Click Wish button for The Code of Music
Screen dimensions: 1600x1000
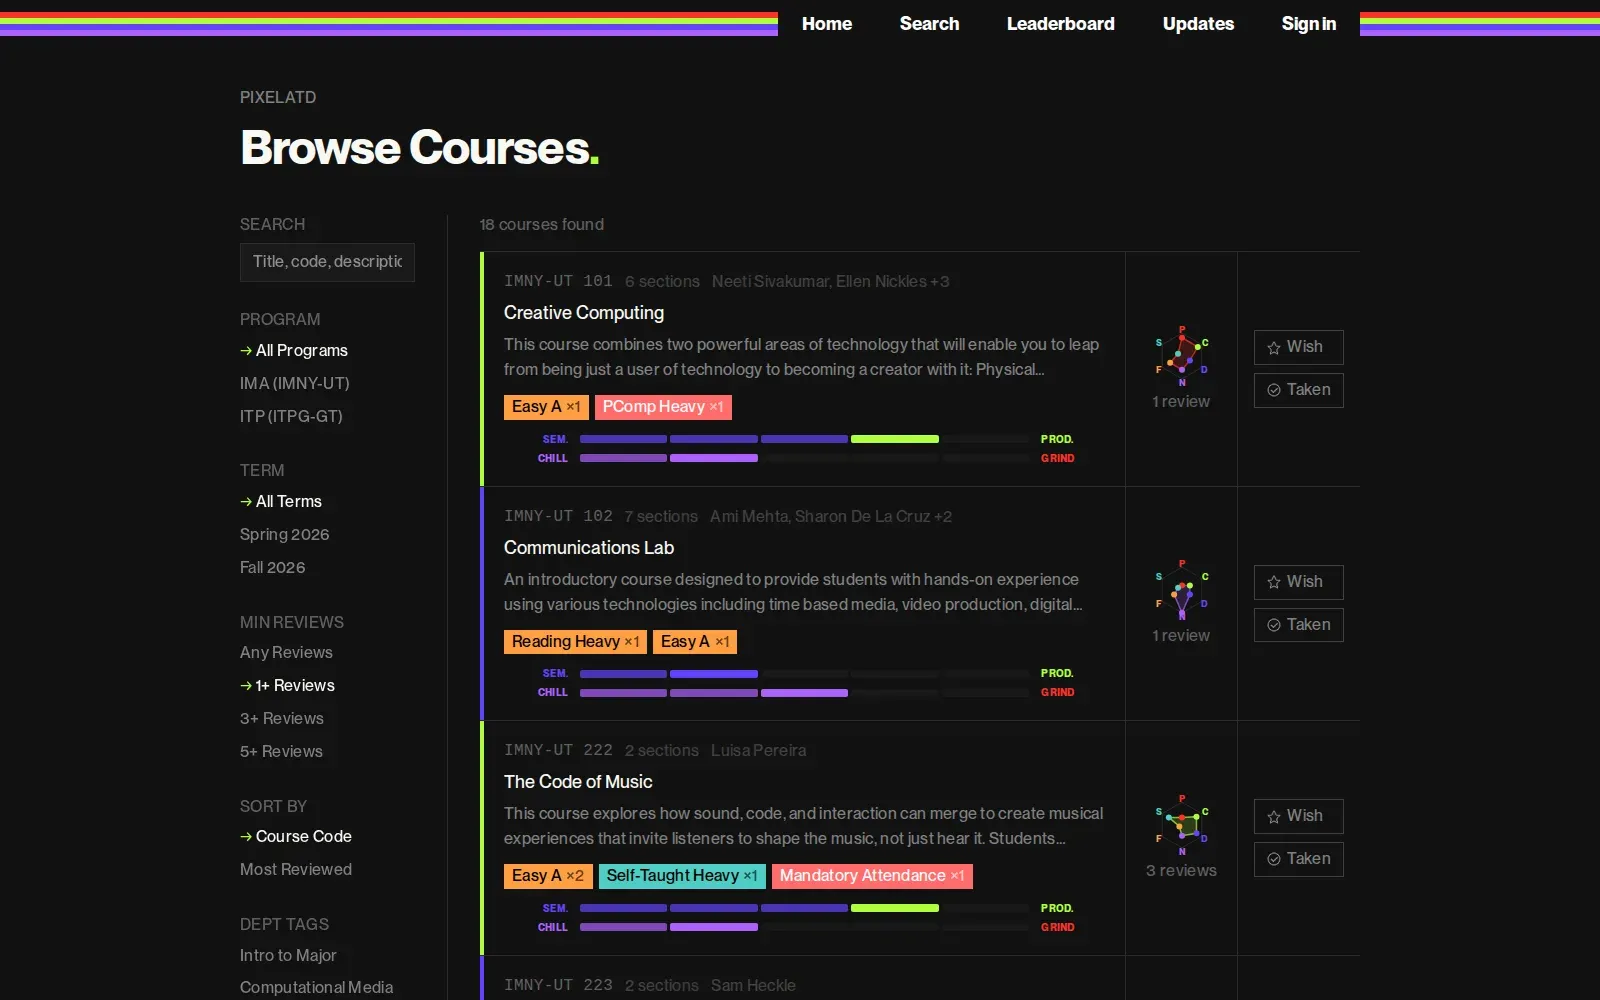click(x=1298, y=816)
